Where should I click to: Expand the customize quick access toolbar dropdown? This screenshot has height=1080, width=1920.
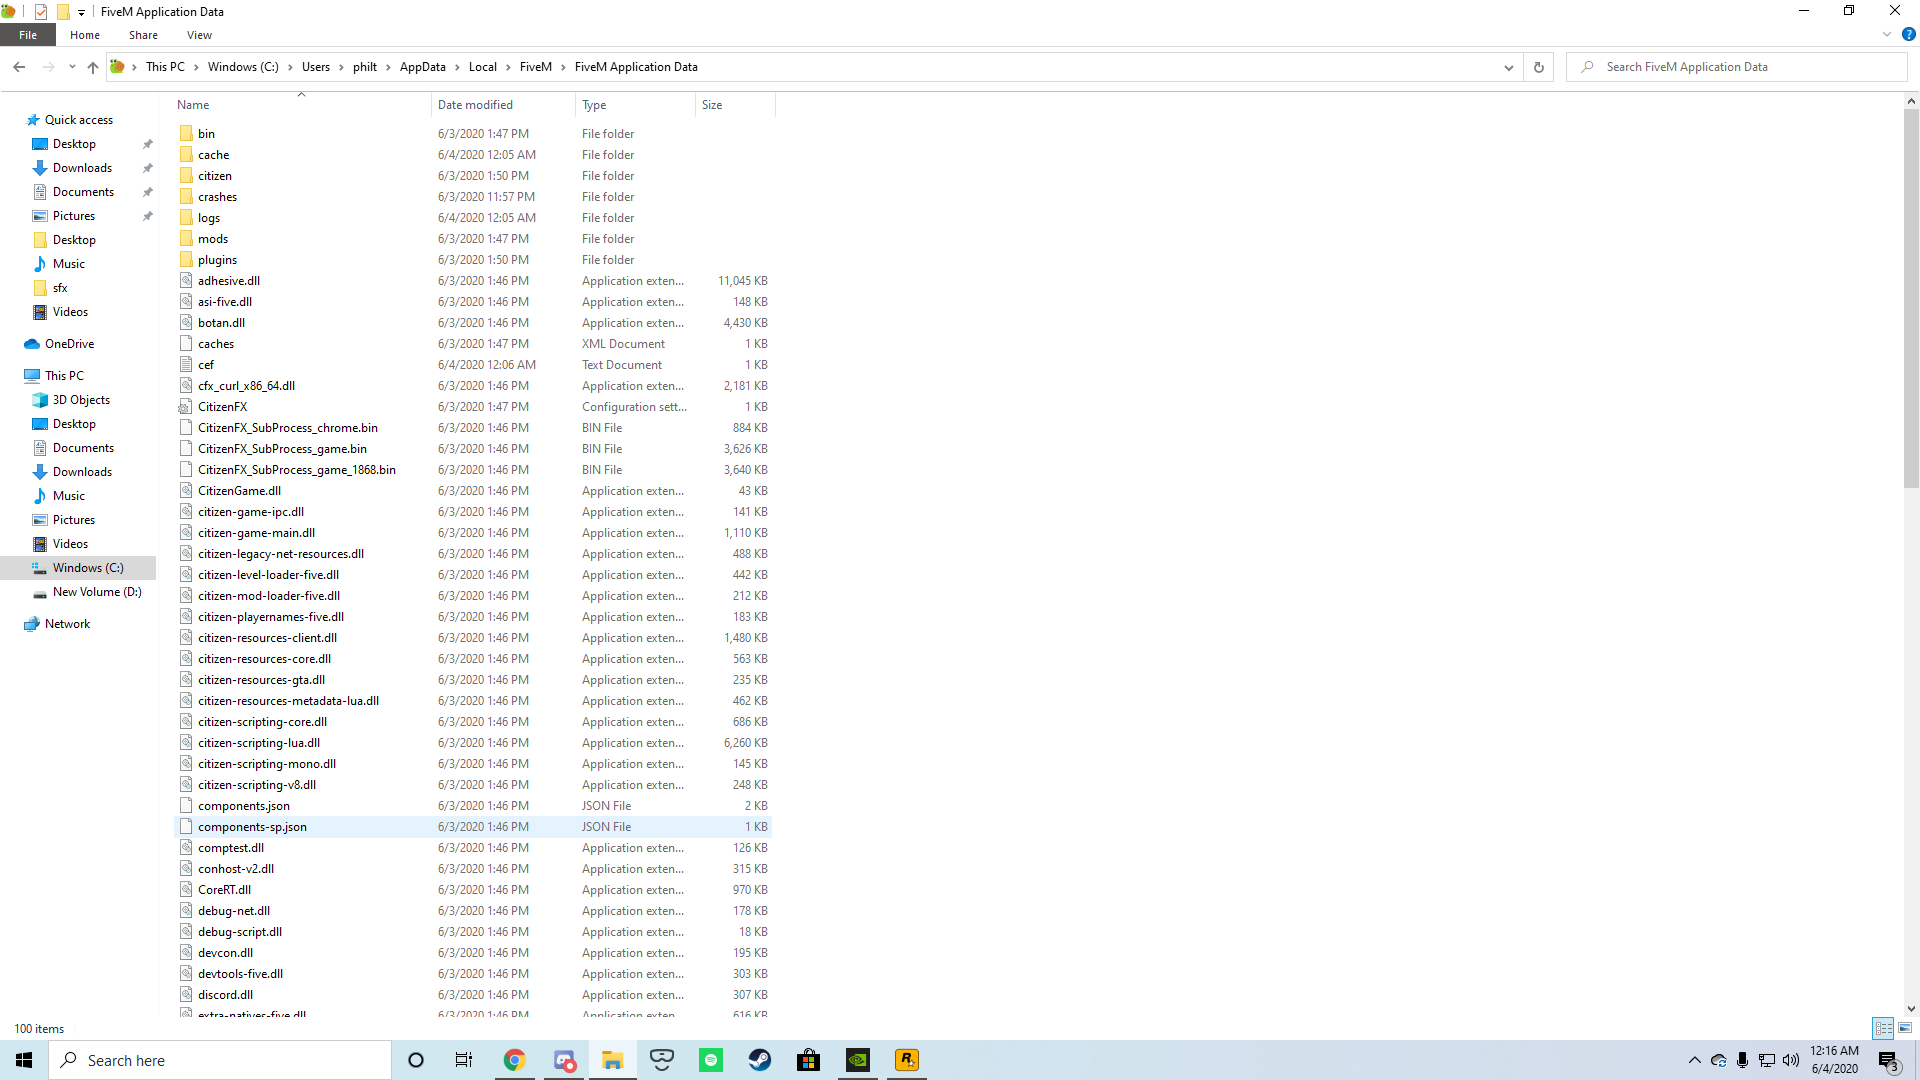(81, 12)
